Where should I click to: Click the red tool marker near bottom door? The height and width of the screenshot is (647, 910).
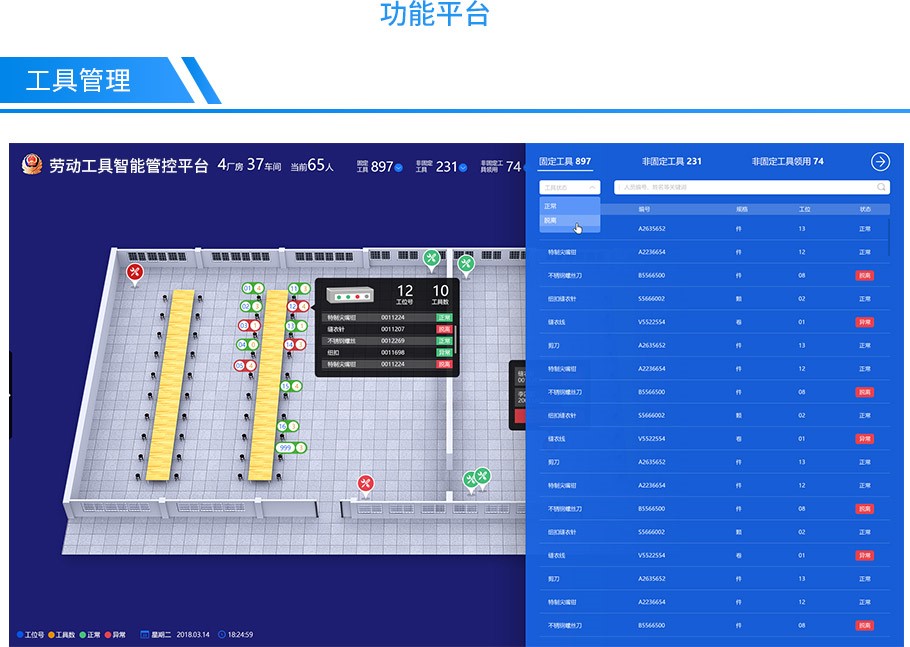365,483
